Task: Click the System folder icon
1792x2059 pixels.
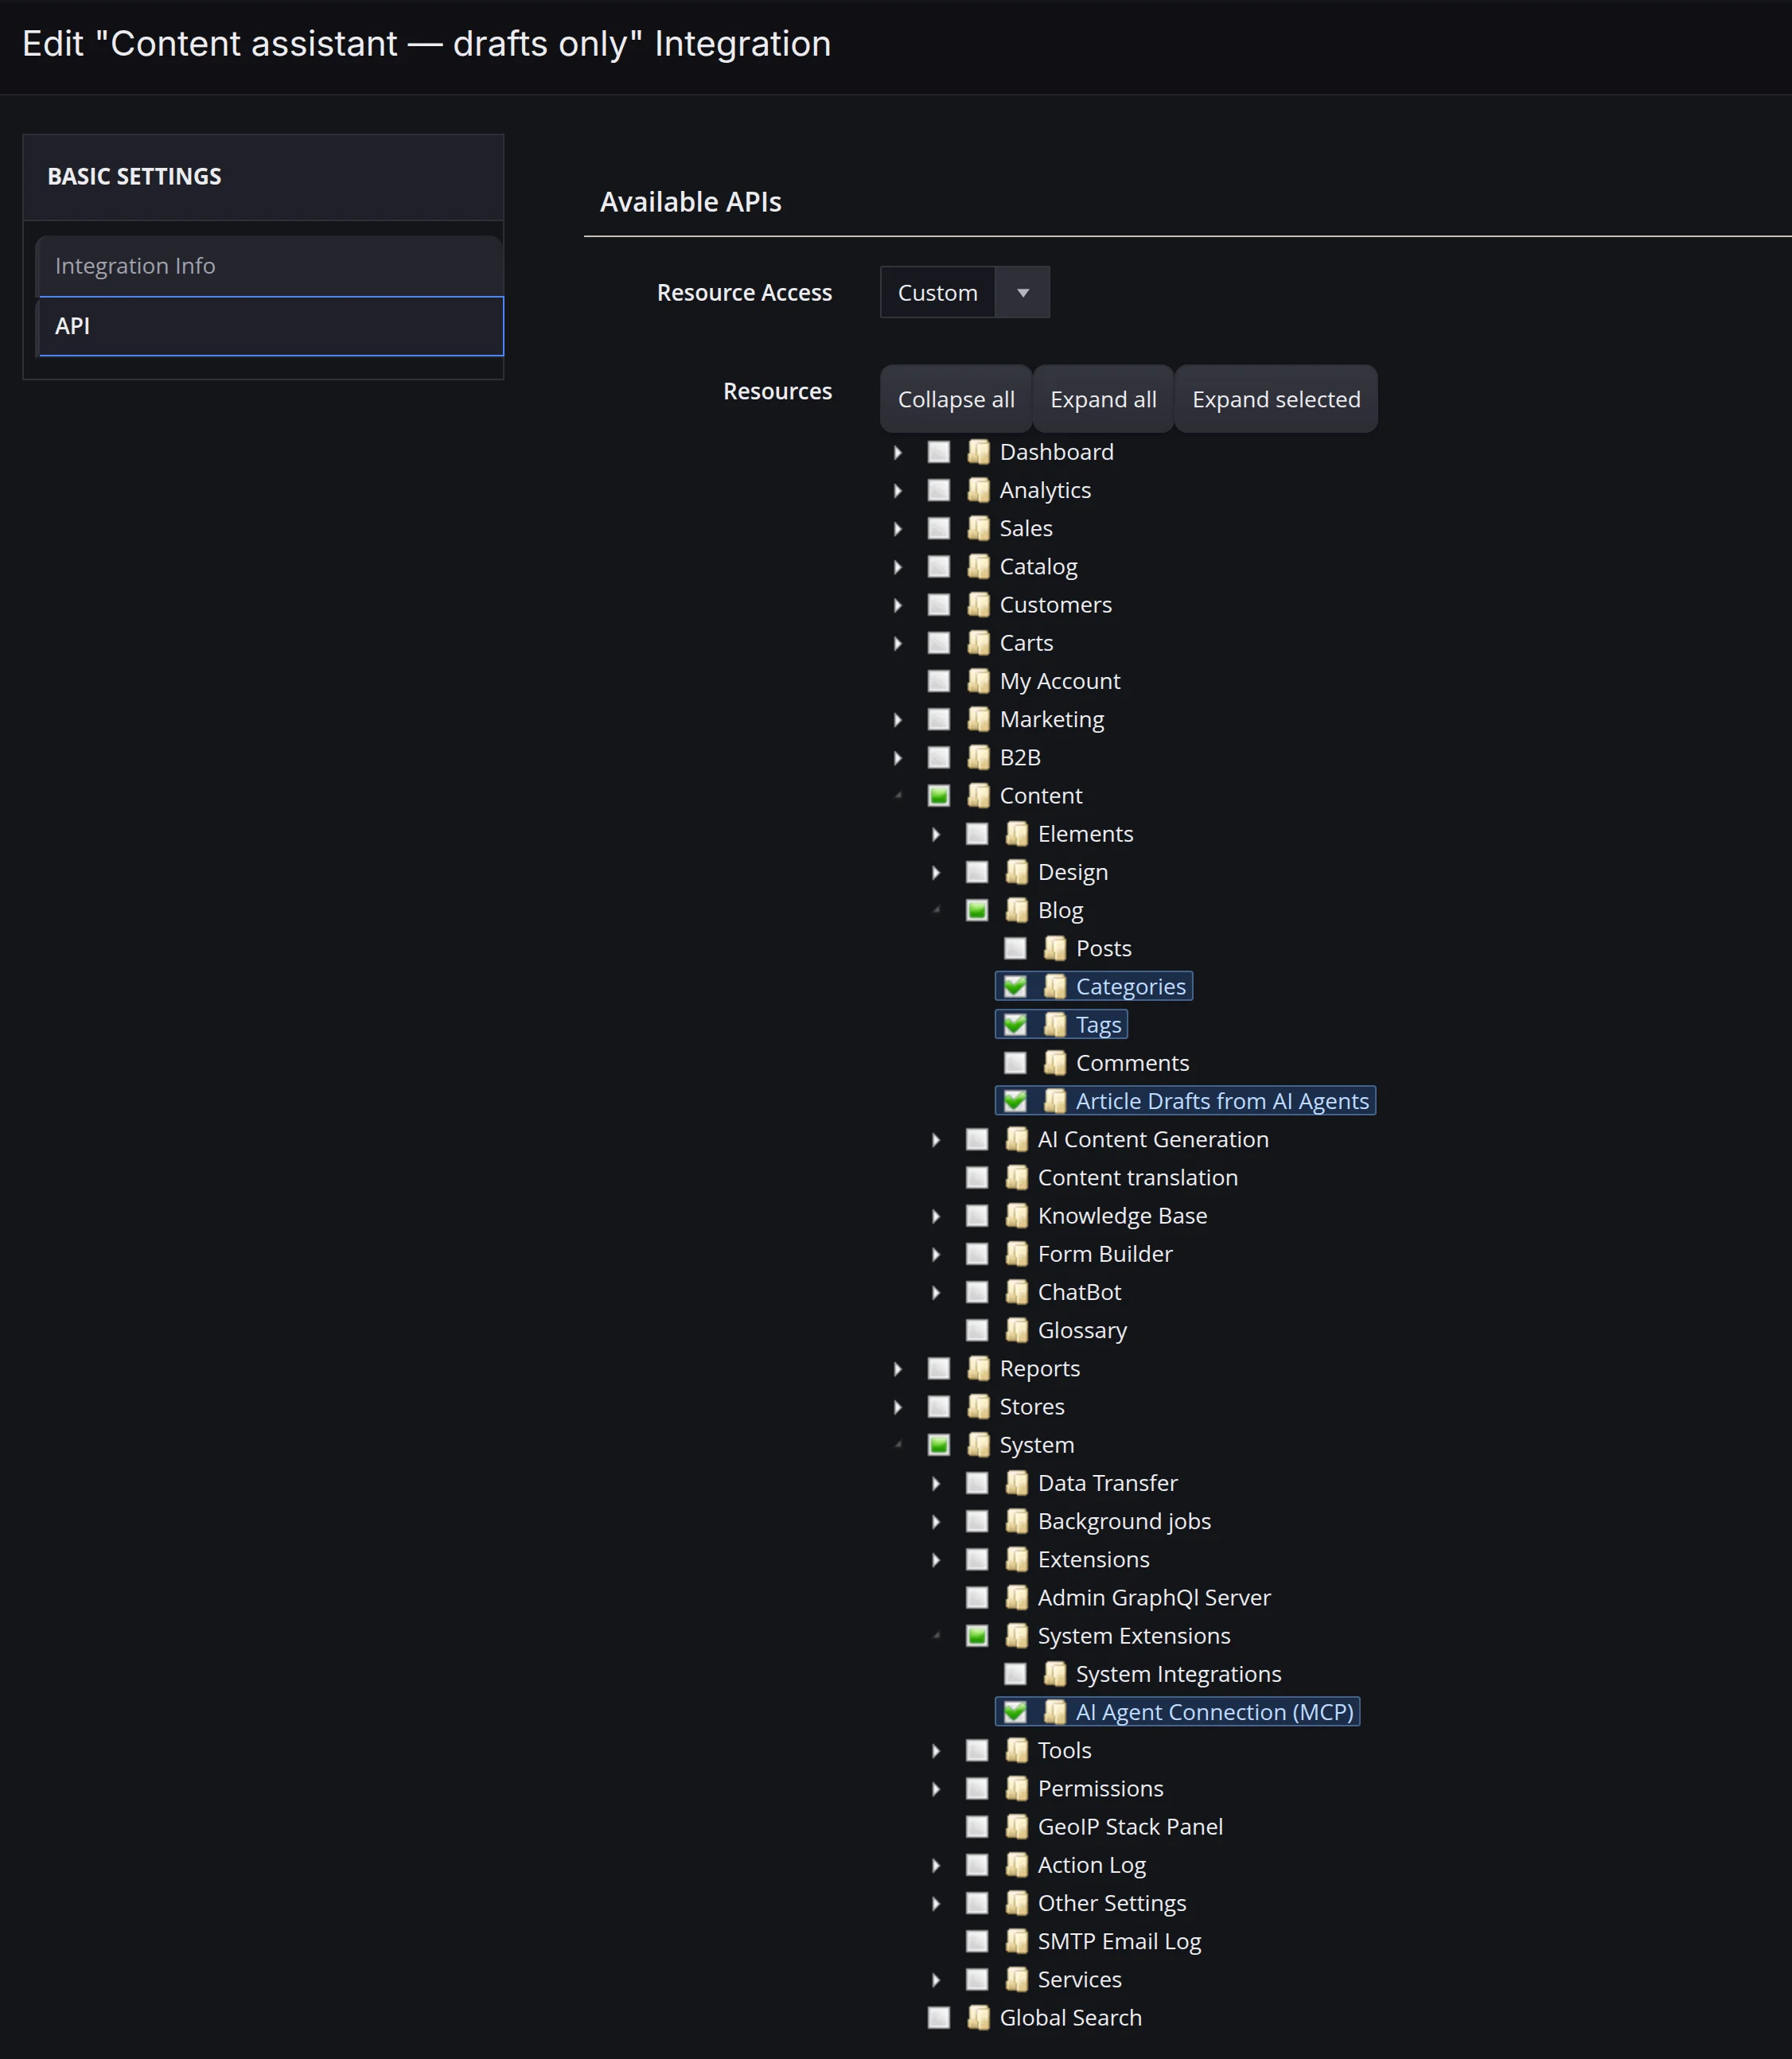Action: click(x=978, y=1445)
